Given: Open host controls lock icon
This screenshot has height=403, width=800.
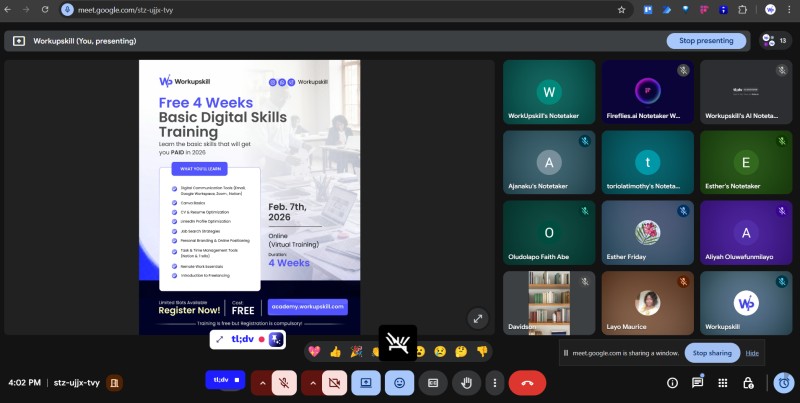Looking at the screenshot, I should [747, 383].
